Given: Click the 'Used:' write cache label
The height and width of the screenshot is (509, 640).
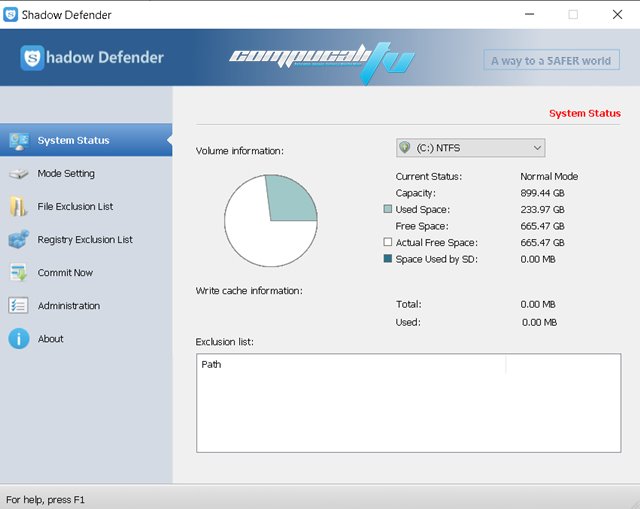Looking at the screenshot, I should click(x=408, y=322).
